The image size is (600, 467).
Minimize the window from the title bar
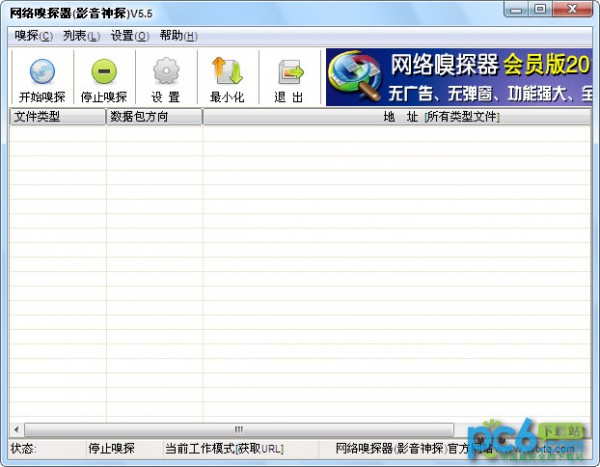point(516,9)
